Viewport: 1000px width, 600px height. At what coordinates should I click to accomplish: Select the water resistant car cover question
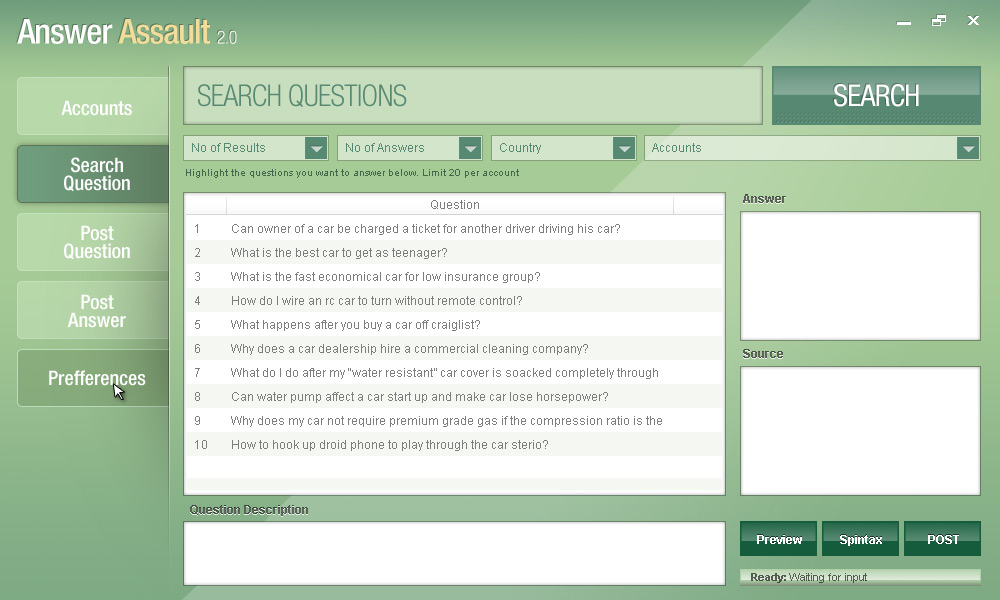point(454,373)
